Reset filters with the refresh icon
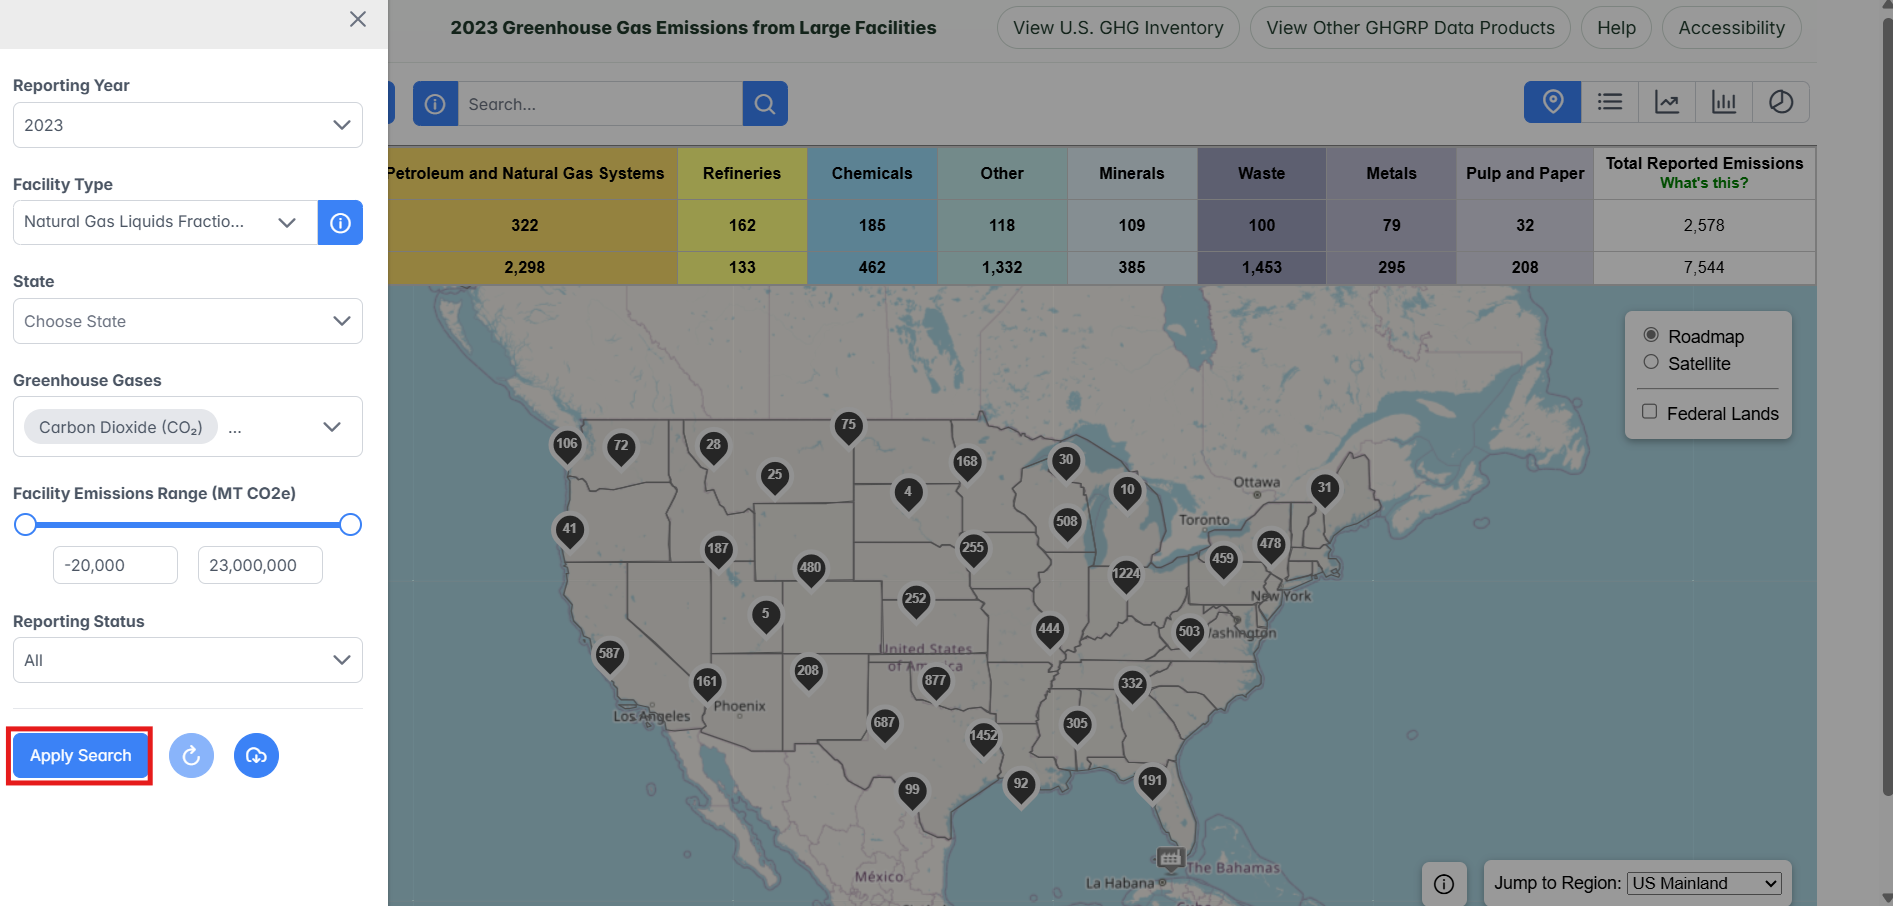 click(x=191, y=756)
